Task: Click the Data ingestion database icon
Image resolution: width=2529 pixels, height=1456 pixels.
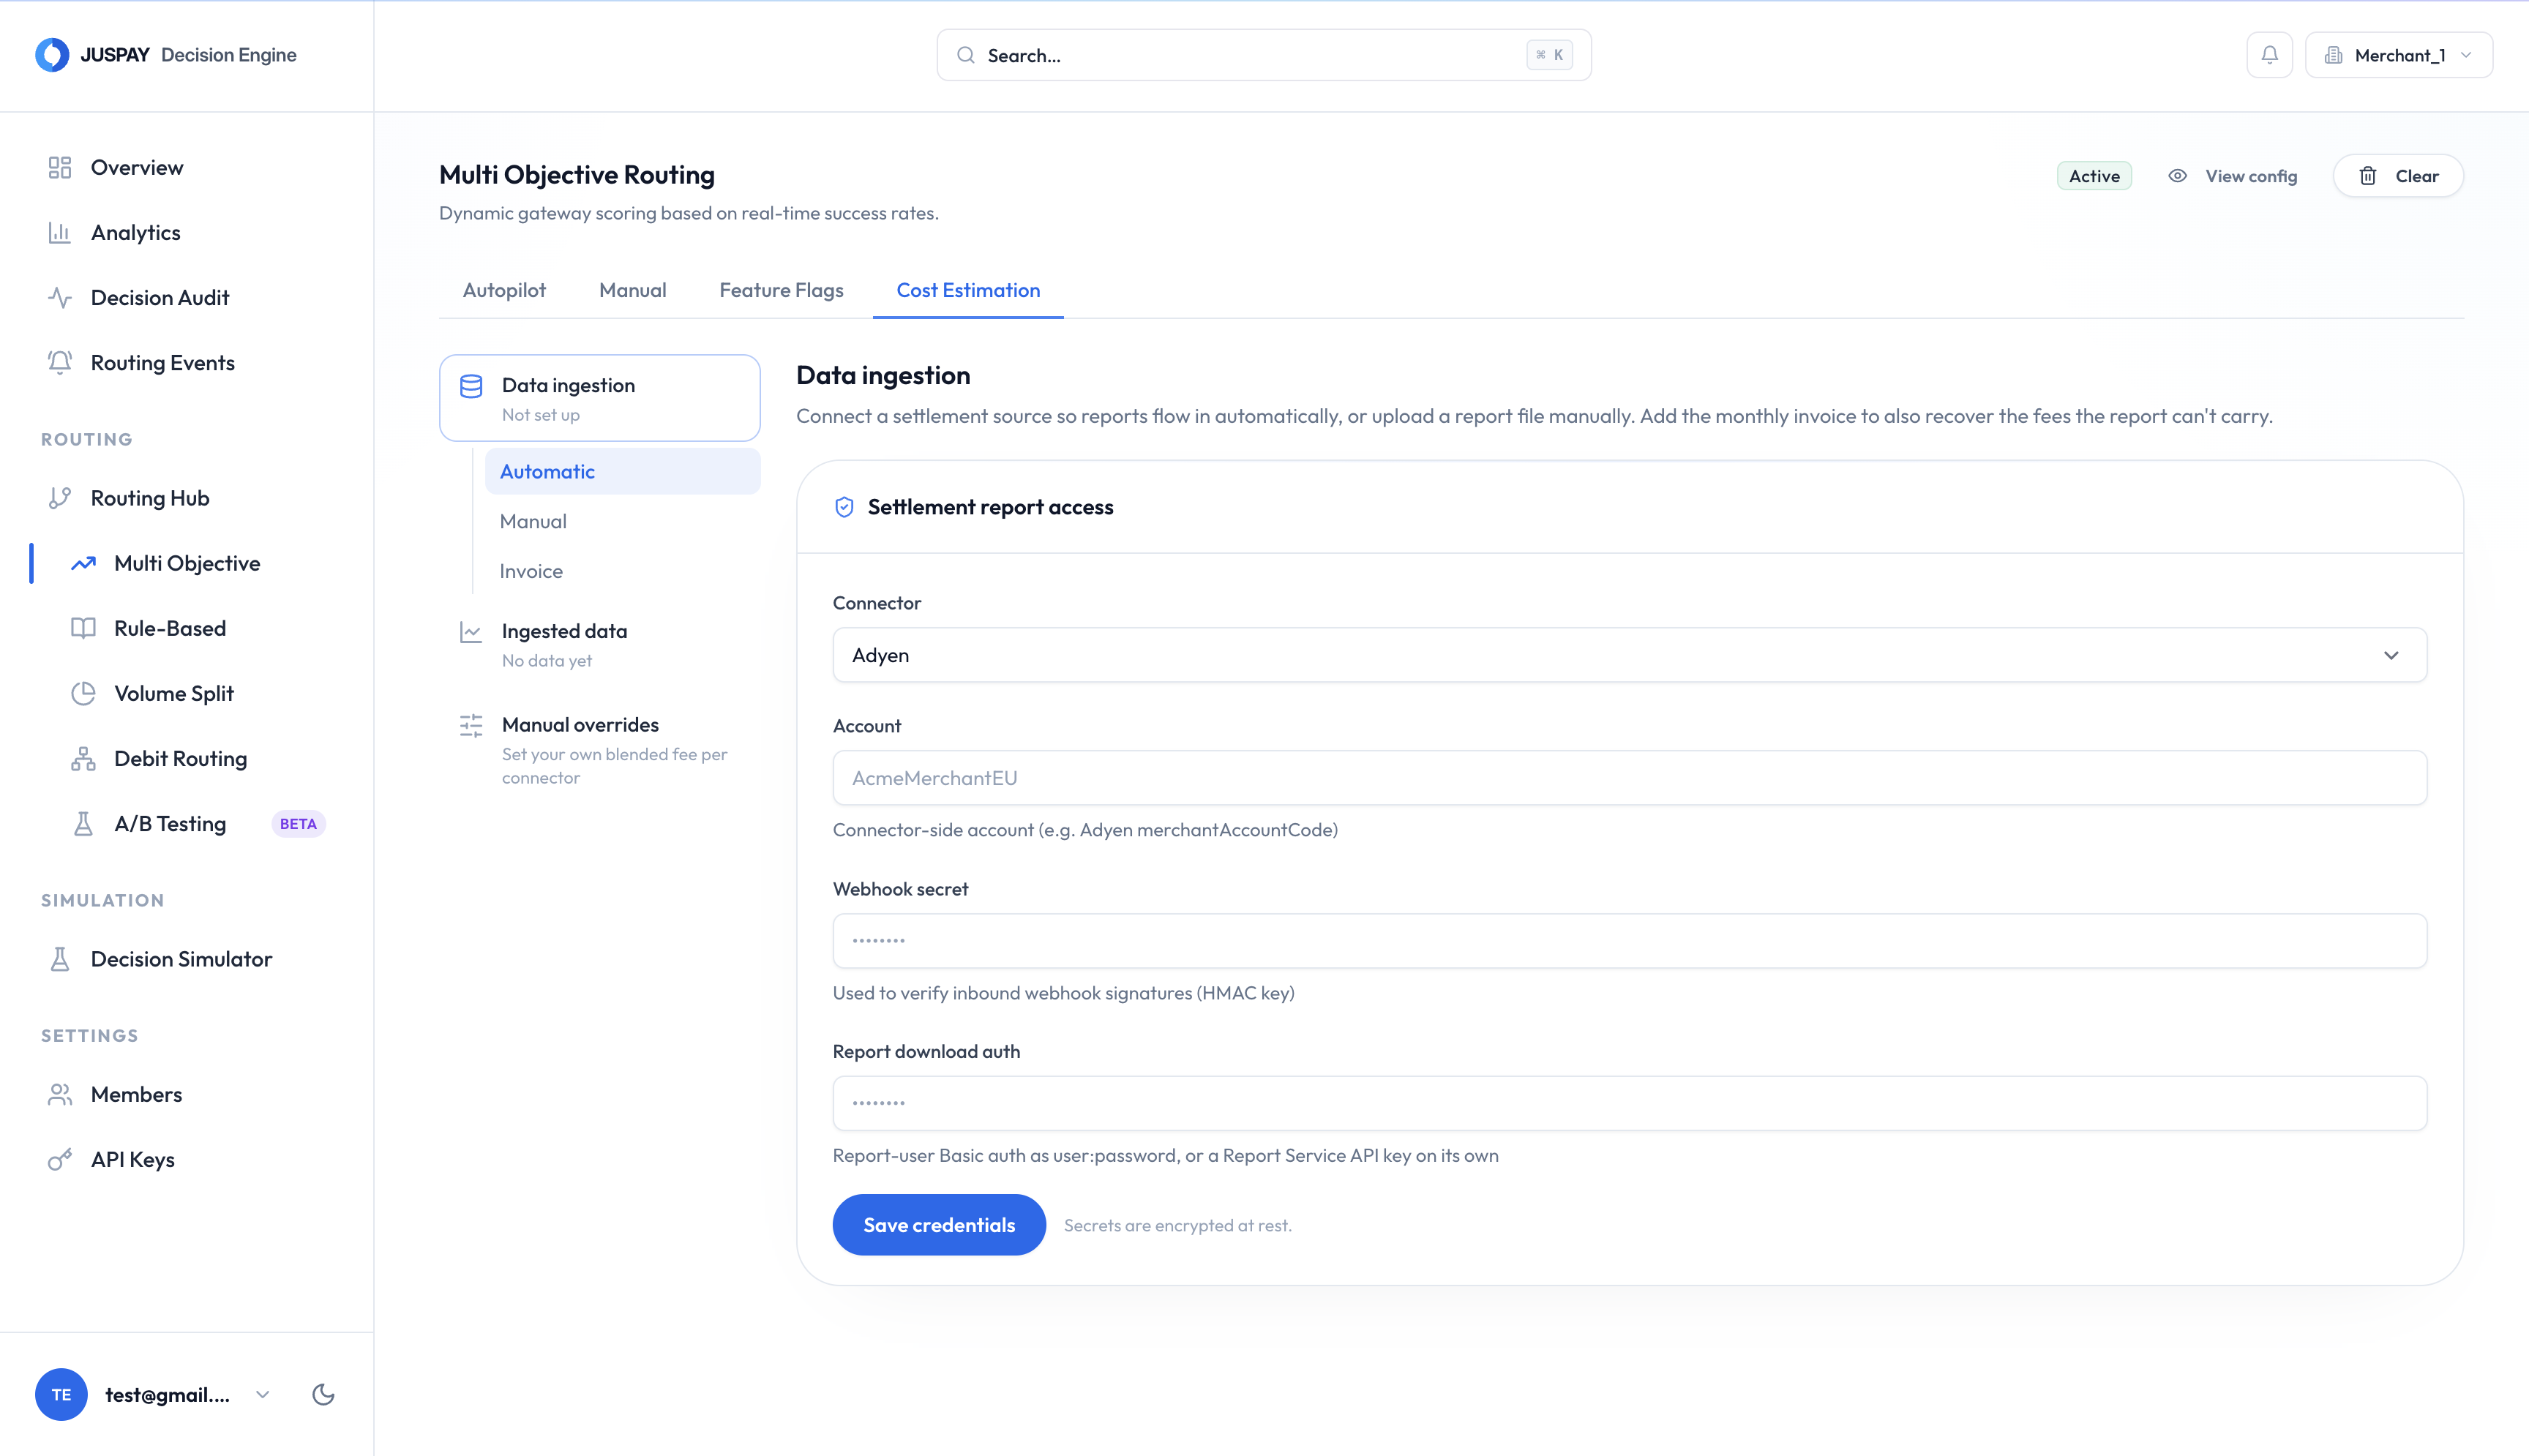Action: pos(471,386)
